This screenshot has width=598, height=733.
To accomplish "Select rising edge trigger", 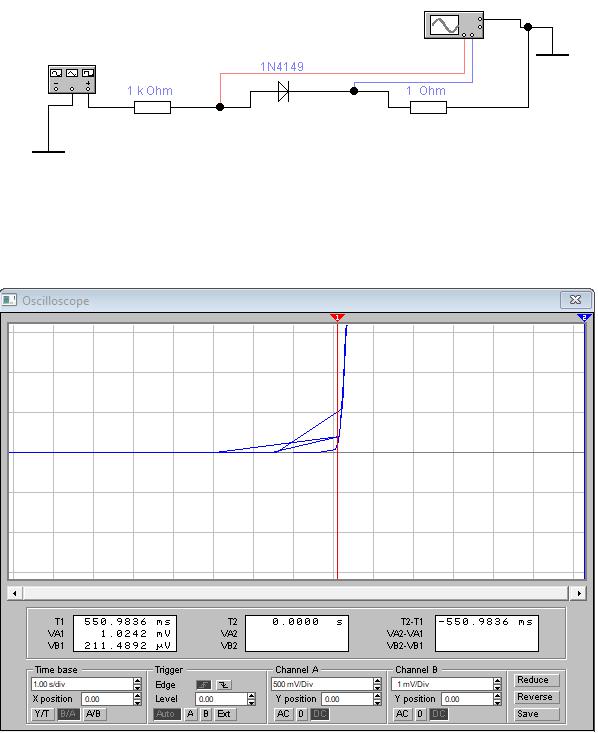I will click(203, 685).
